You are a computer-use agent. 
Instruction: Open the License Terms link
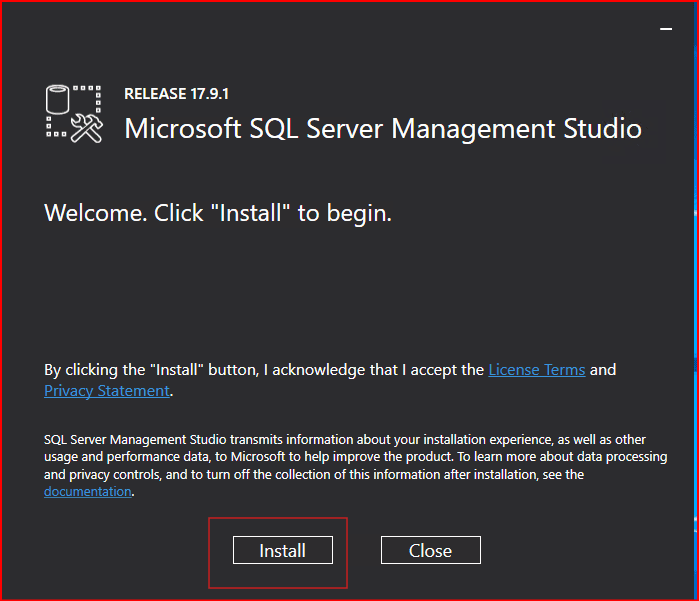536,370
